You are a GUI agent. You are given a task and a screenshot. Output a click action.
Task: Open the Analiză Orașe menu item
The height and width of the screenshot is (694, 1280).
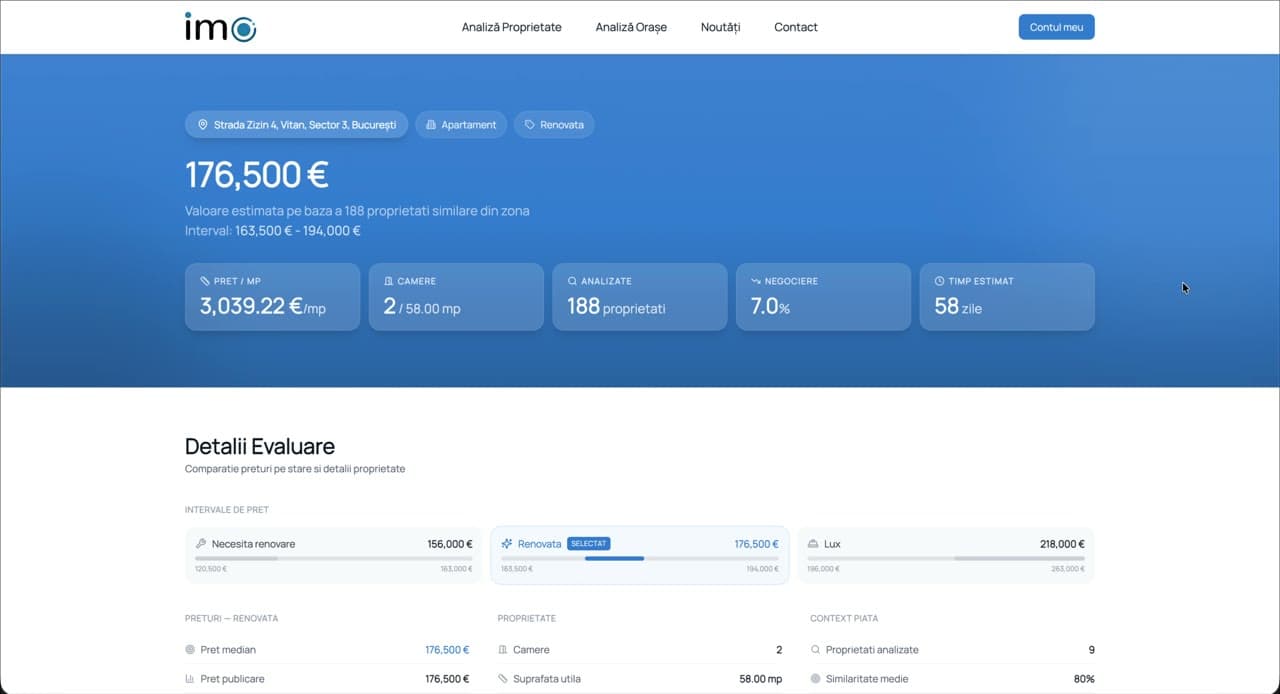[631, 27]
